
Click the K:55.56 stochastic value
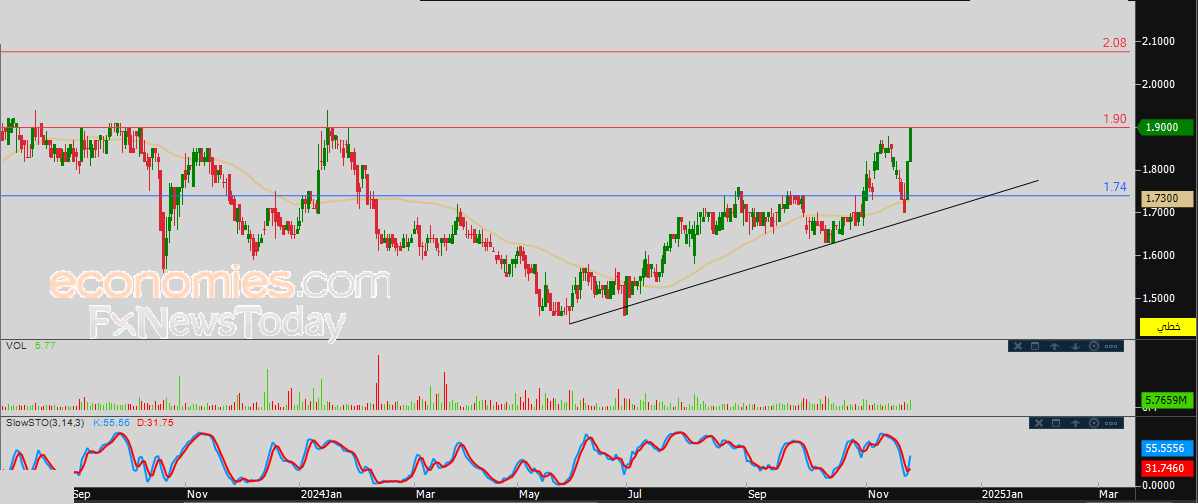pos(112,422)
